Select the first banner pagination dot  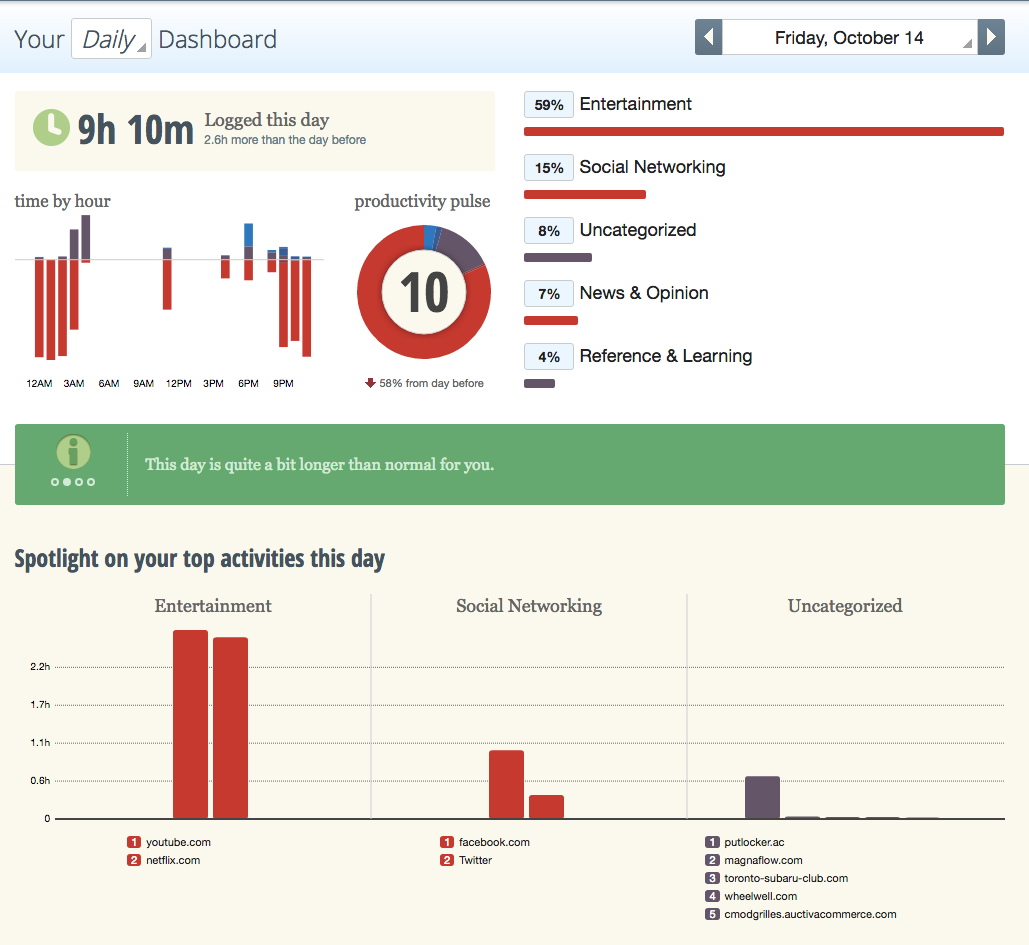tap(55, 482)
